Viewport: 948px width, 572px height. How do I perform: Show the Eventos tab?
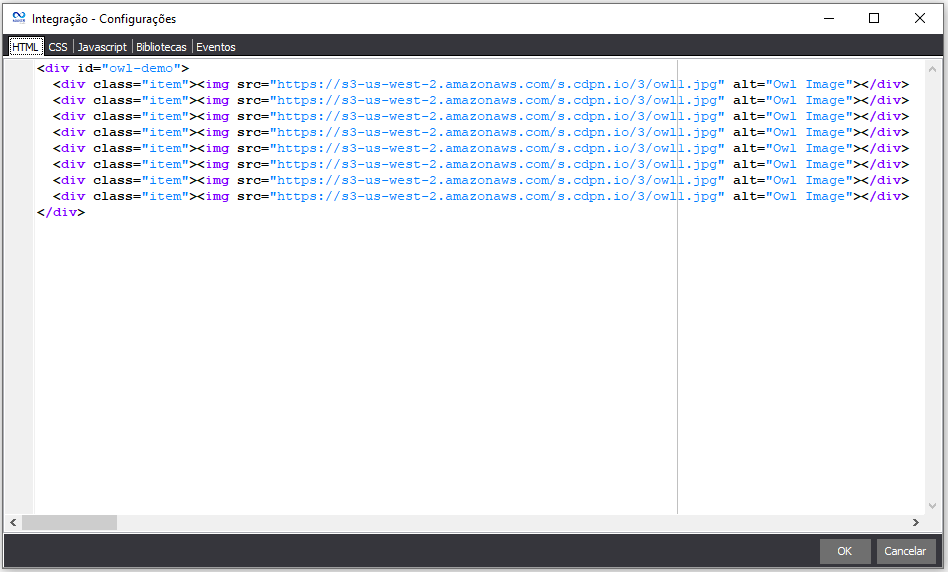[216, 47]
